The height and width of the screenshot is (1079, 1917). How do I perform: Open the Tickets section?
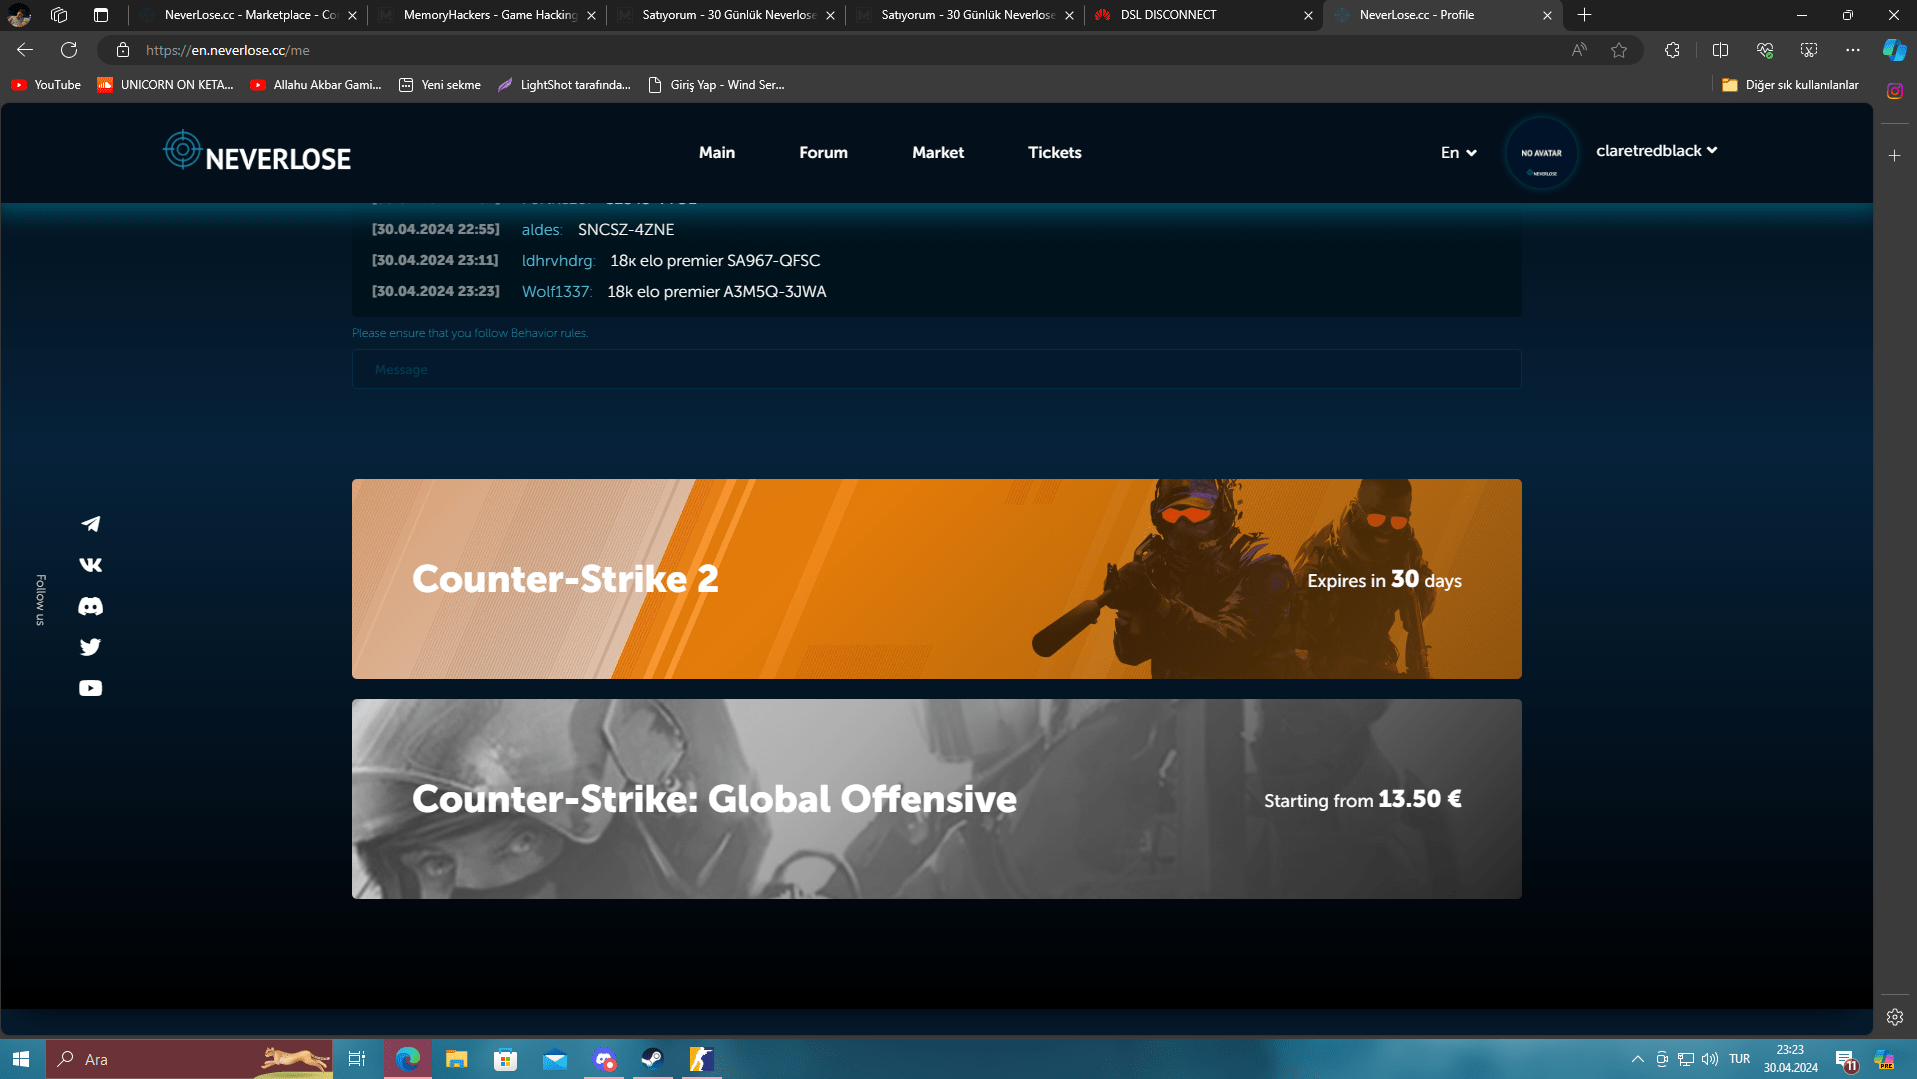1055,152
